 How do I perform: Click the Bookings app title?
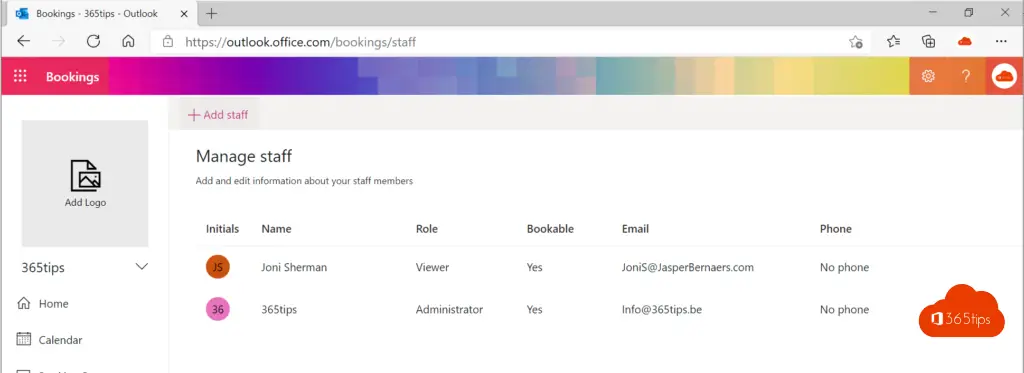(x=72, y=76)
